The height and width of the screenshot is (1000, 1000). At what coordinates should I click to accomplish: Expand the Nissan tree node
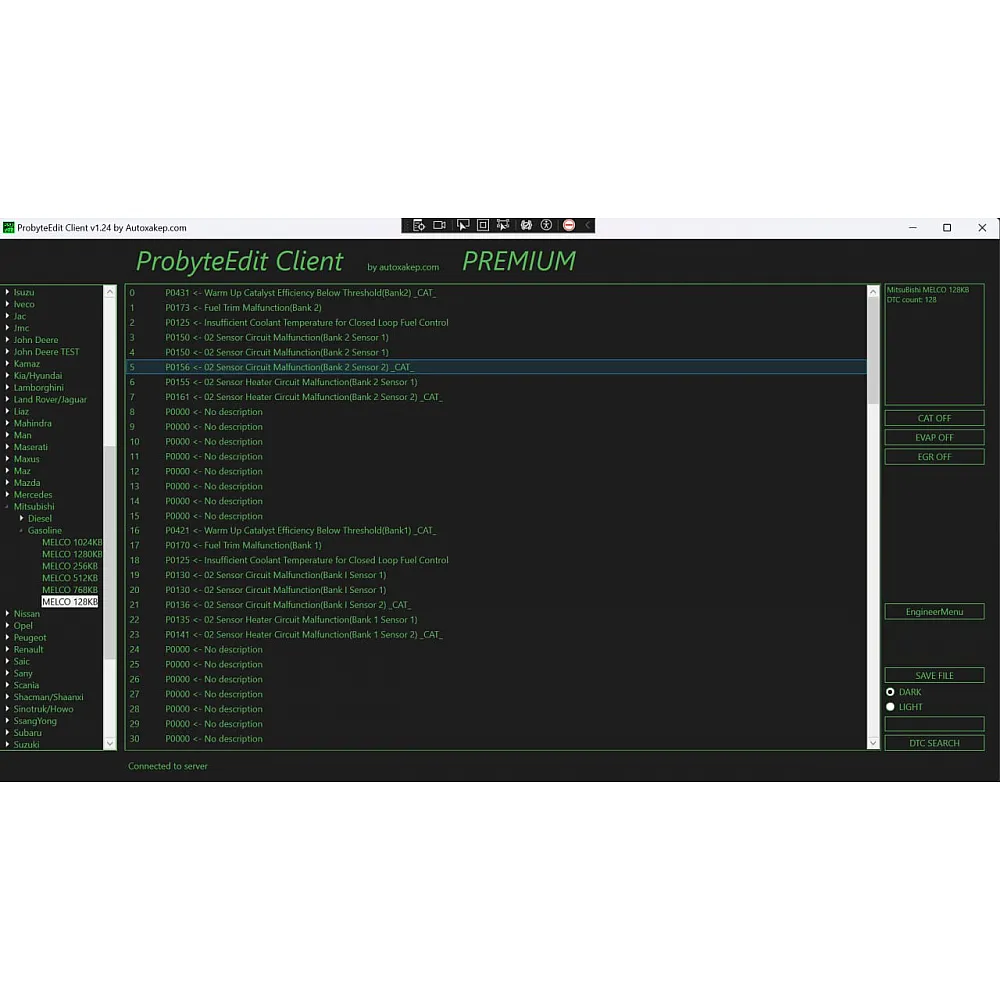coord(8,614)
